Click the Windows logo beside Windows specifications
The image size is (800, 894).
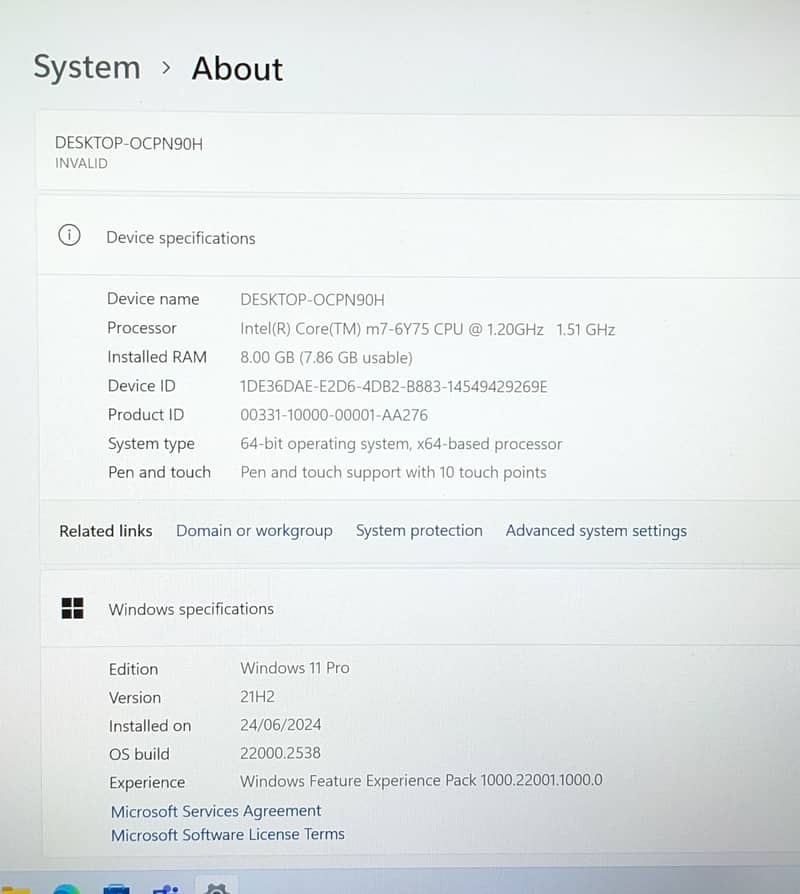pos(72,608)
